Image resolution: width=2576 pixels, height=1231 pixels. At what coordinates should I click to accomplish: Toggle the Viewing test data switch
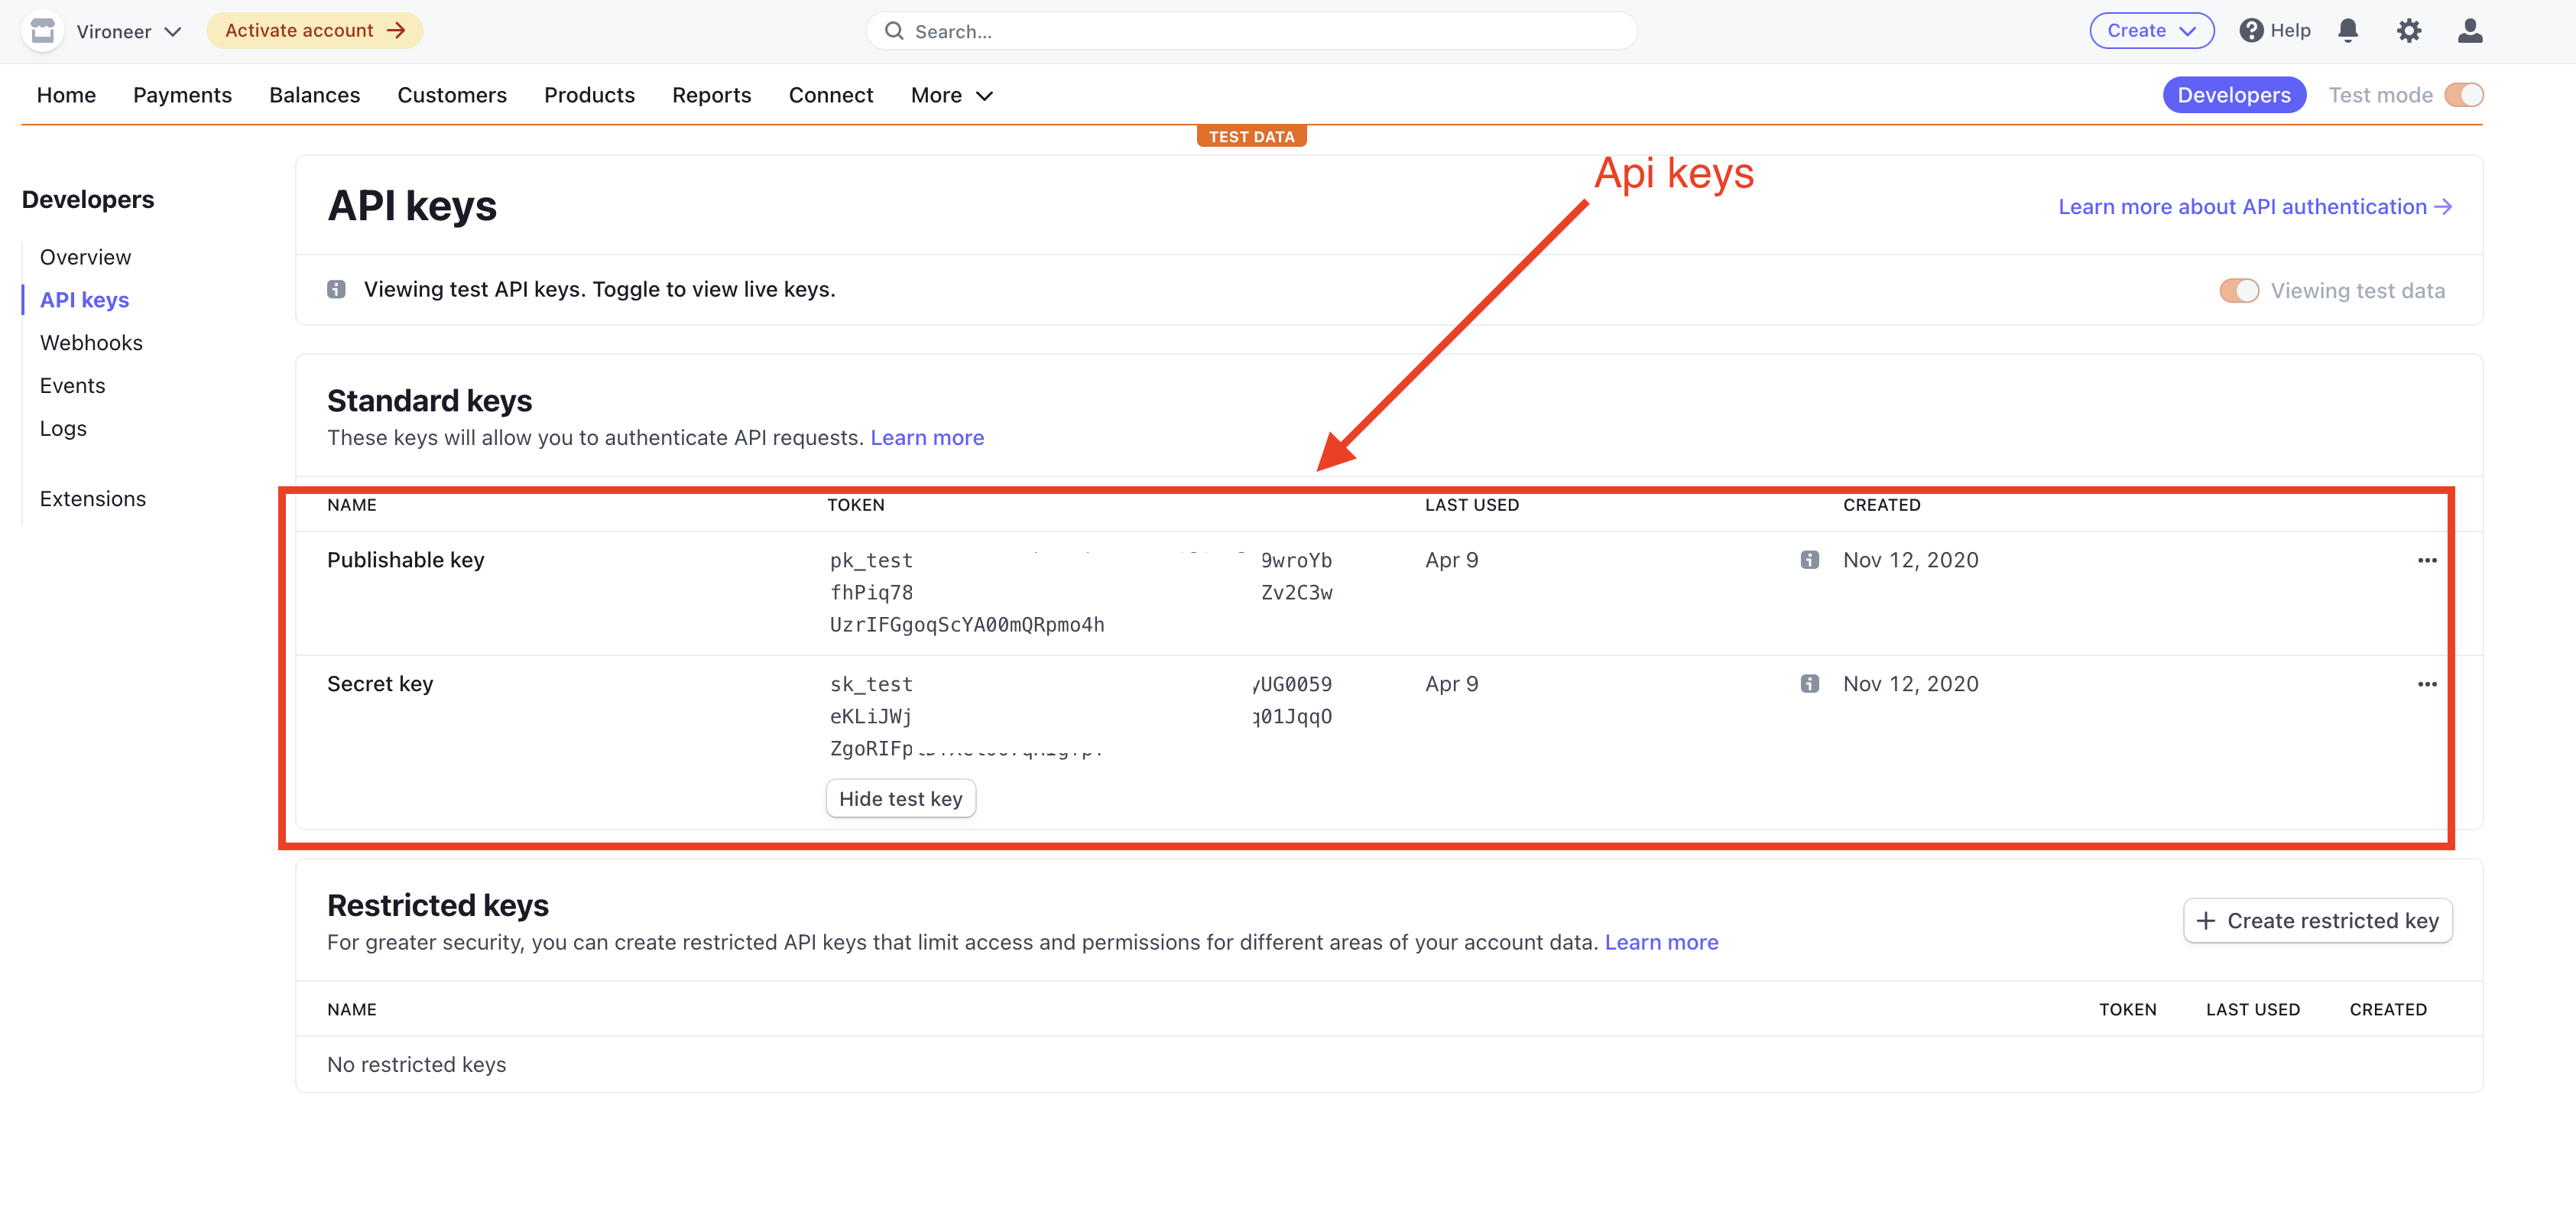point(2238,291)
